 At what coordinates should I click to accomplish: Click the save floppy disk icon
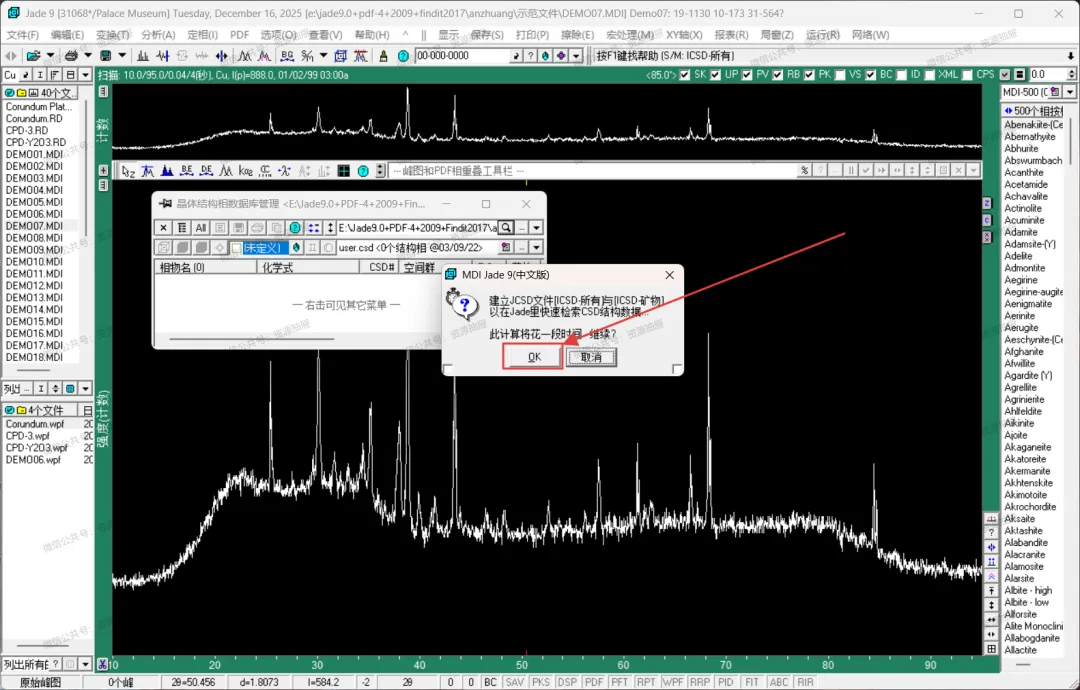click(x=105, y=56)
